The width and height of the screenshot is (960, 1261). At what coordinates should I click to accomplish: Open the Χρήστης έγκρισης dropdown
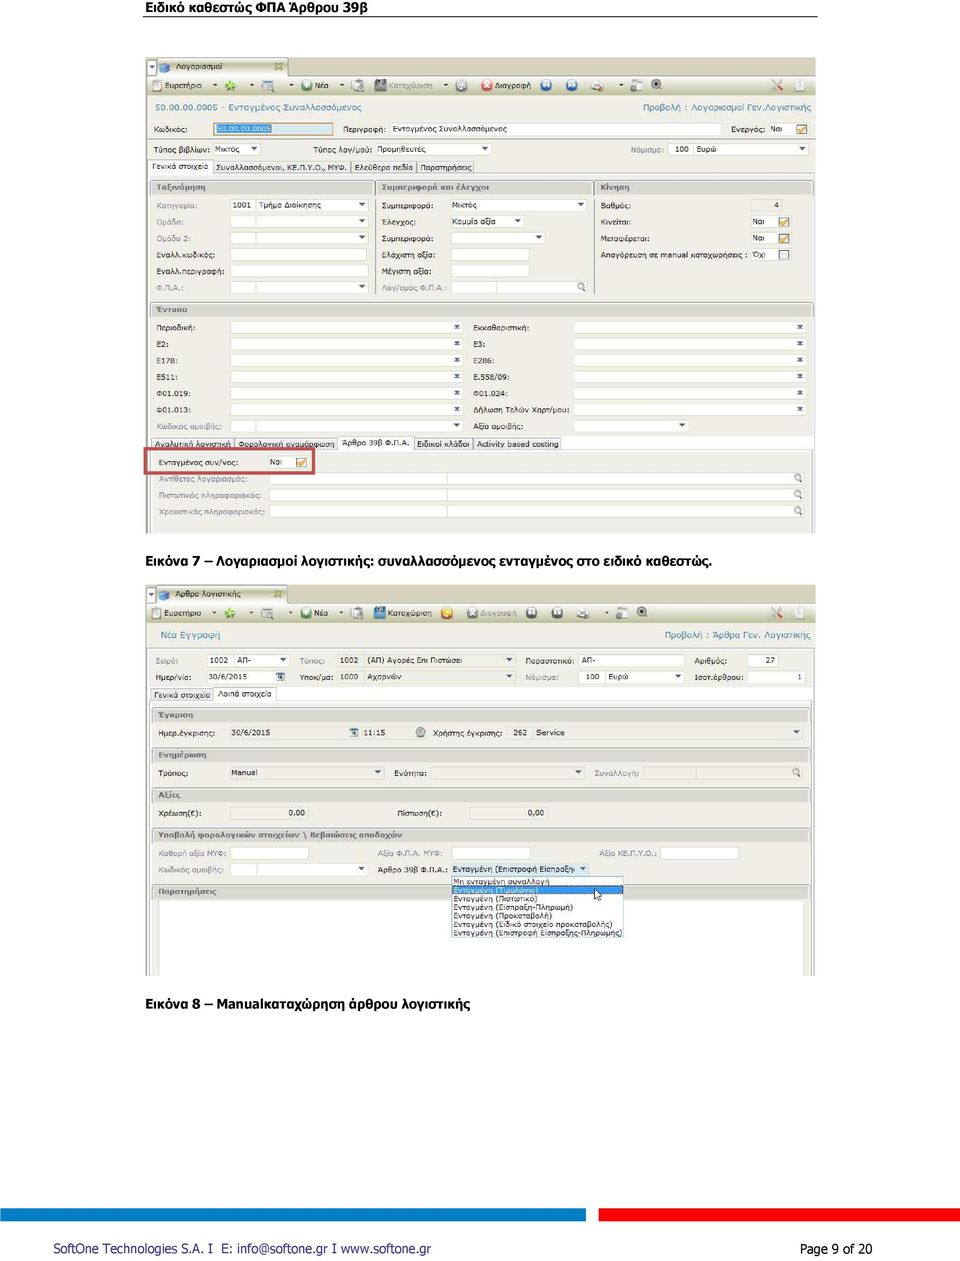coord(796,733)
